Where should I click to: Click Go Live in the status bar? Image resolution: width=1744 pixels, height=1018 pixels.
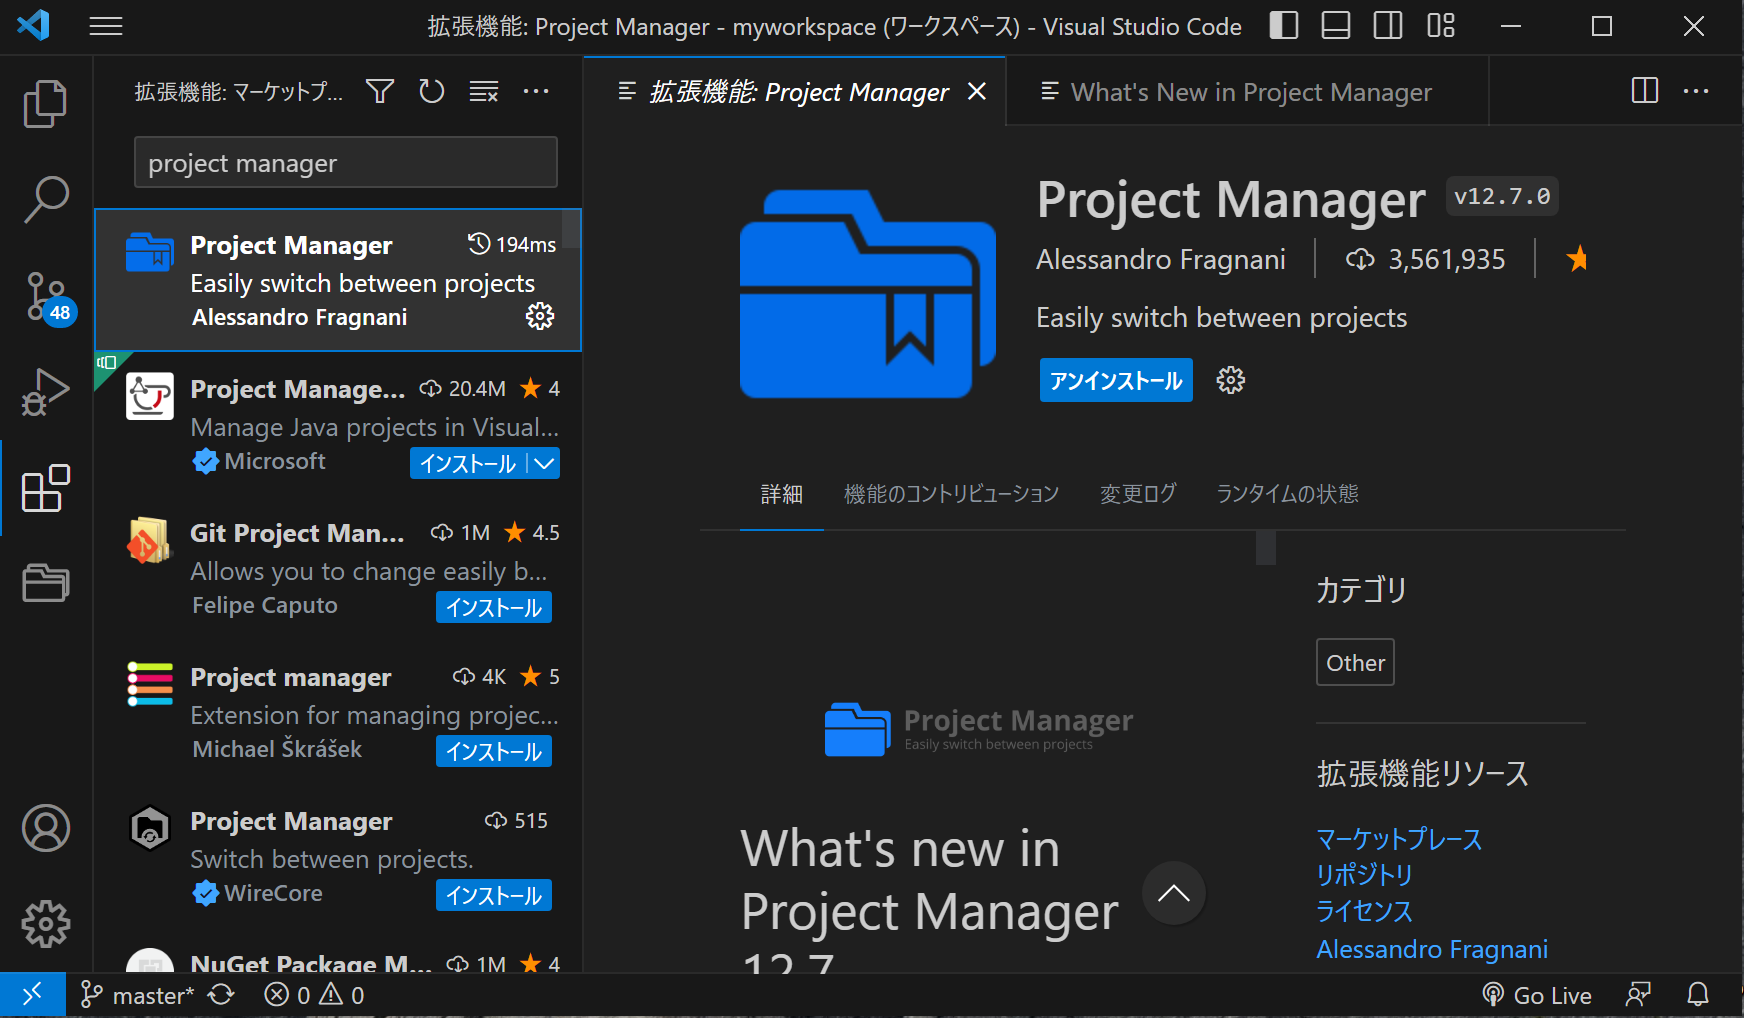coord(1537,995)
